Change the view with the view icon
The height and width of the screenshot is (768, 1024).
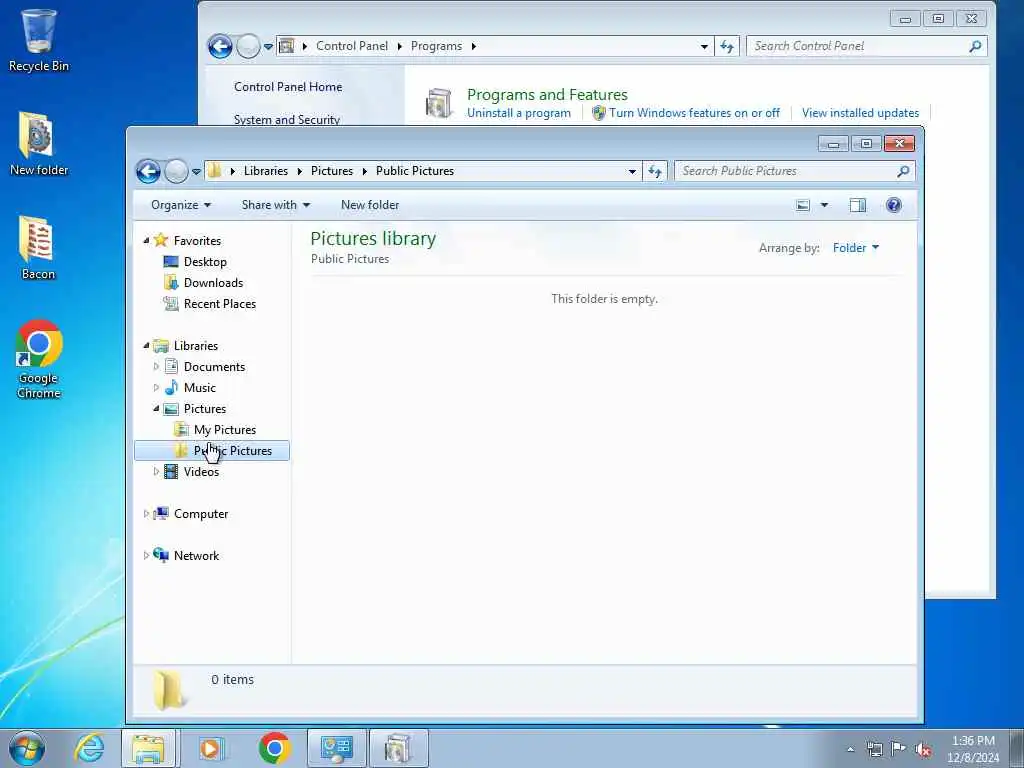803,205
